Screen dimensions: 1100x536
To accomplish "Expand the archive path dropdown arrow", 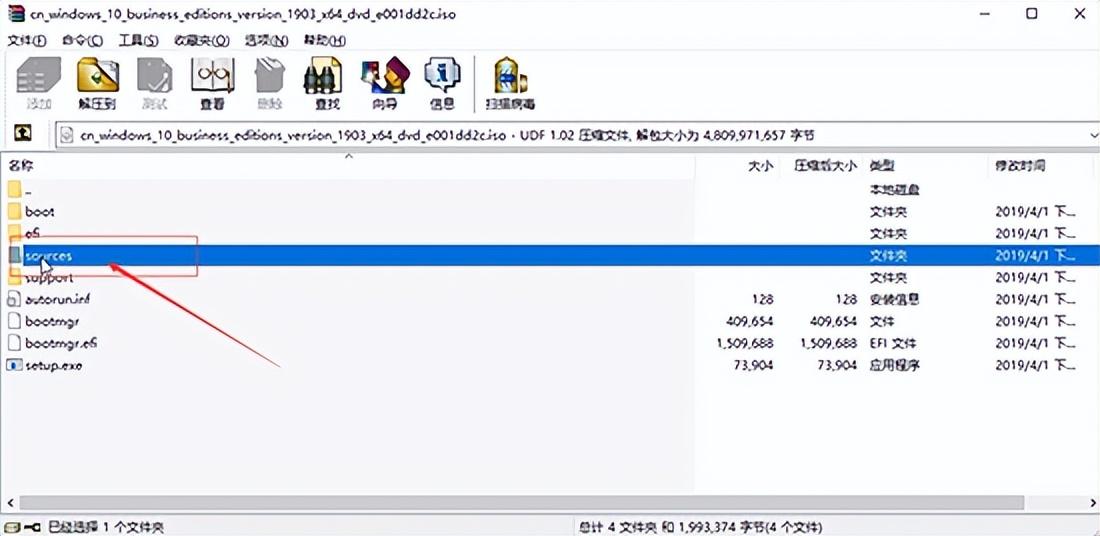I will coord(1093,135).
